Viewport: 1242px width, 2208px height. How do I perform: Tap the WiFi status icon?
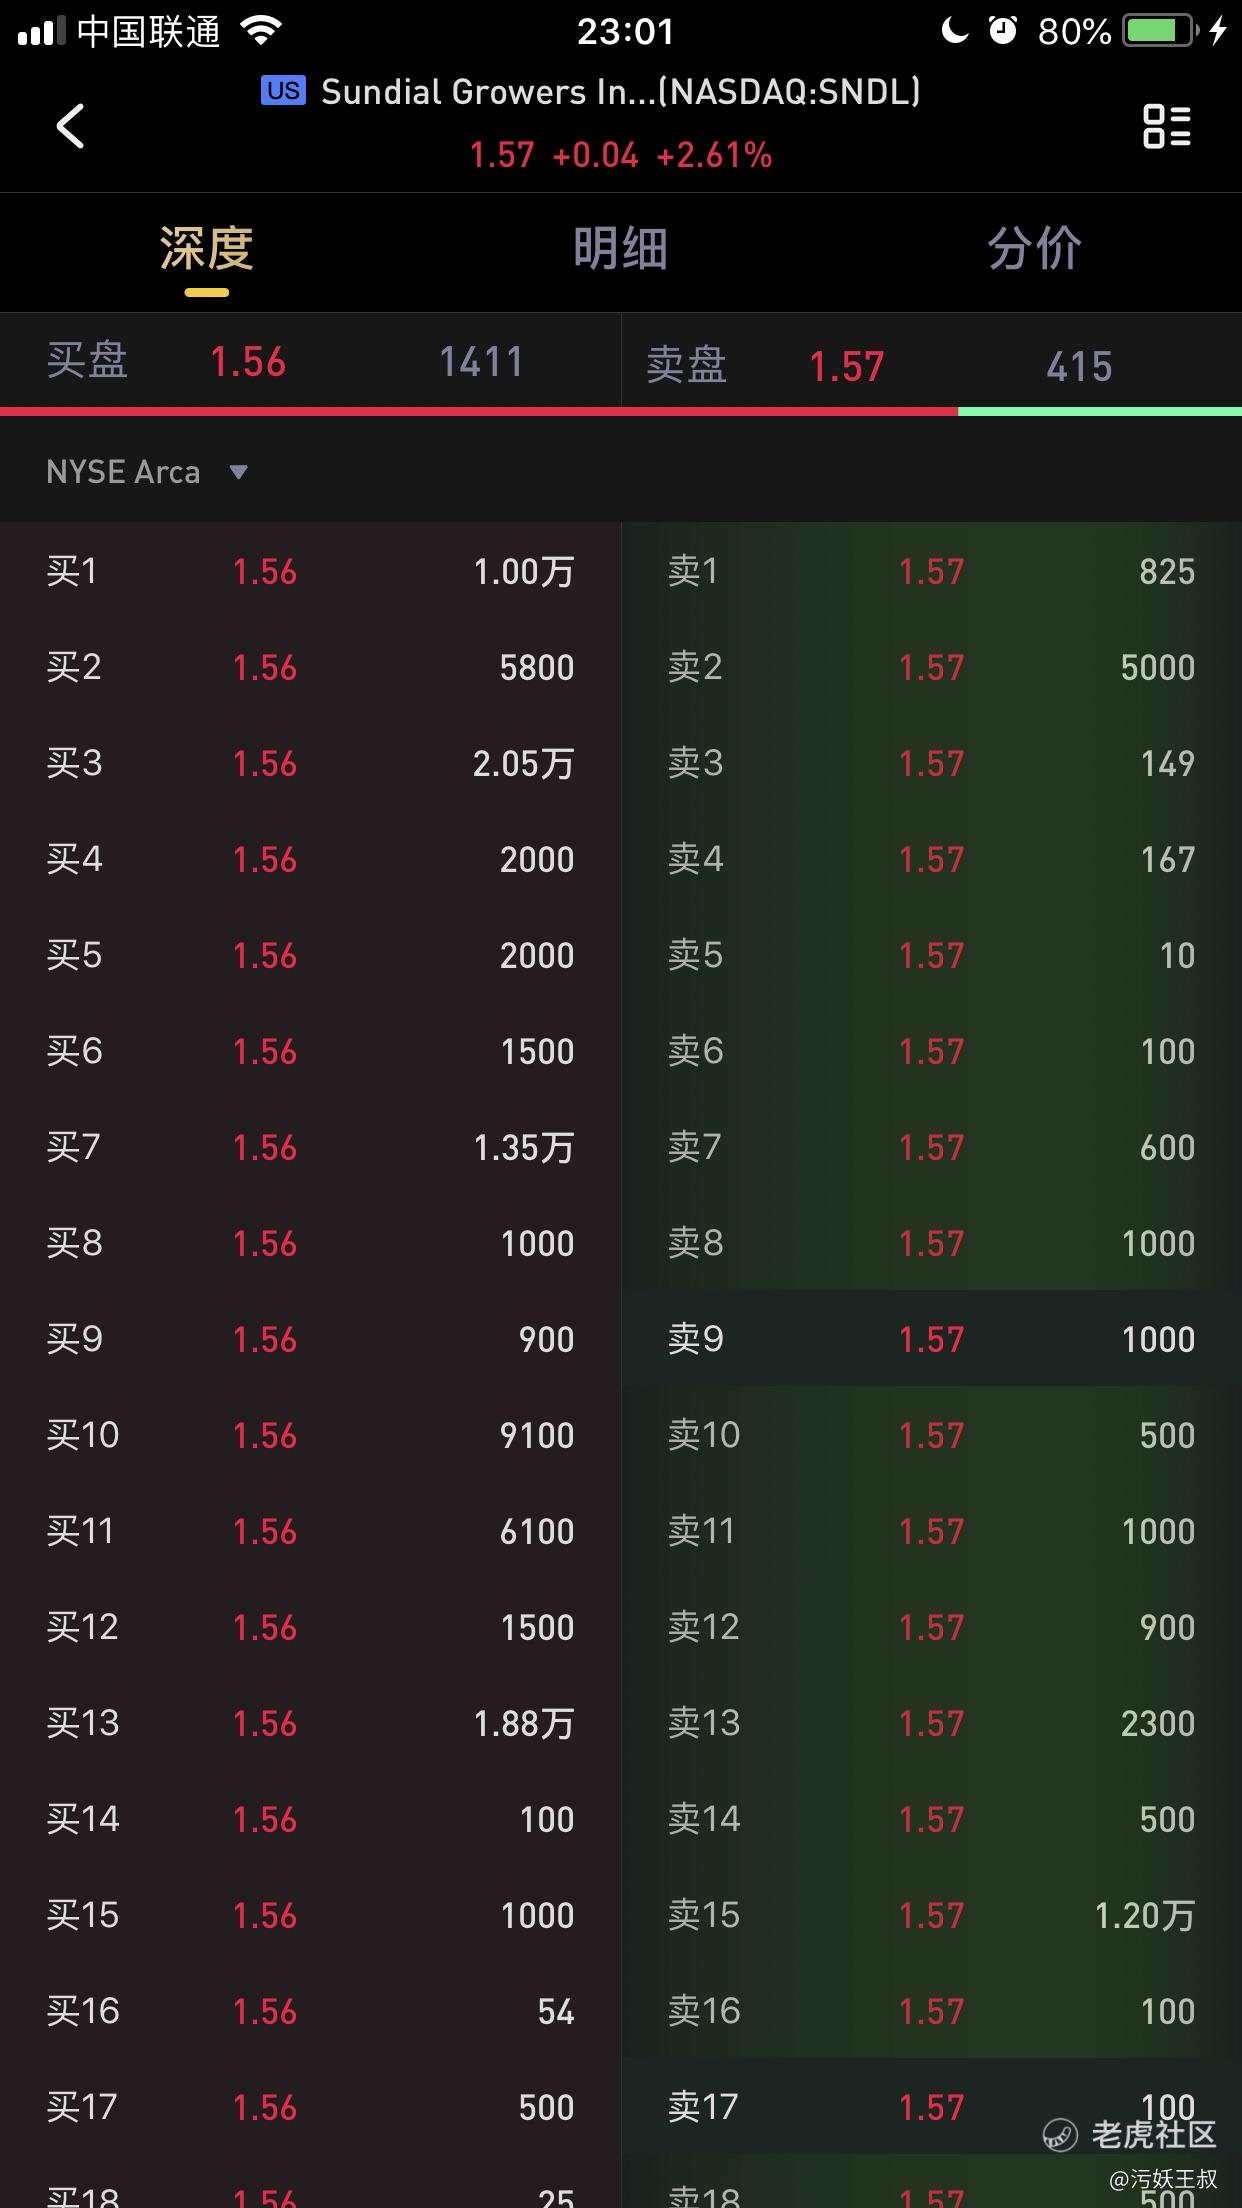(x=261, y=31)
